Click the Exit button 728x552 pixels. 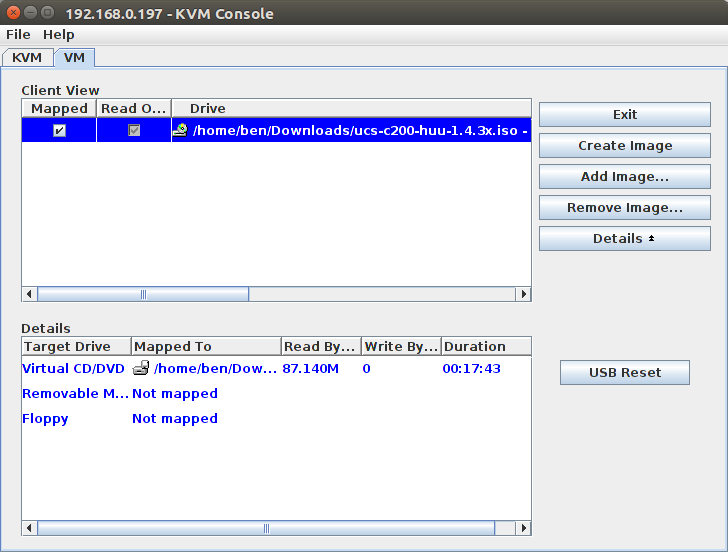[x=624, y=115]
